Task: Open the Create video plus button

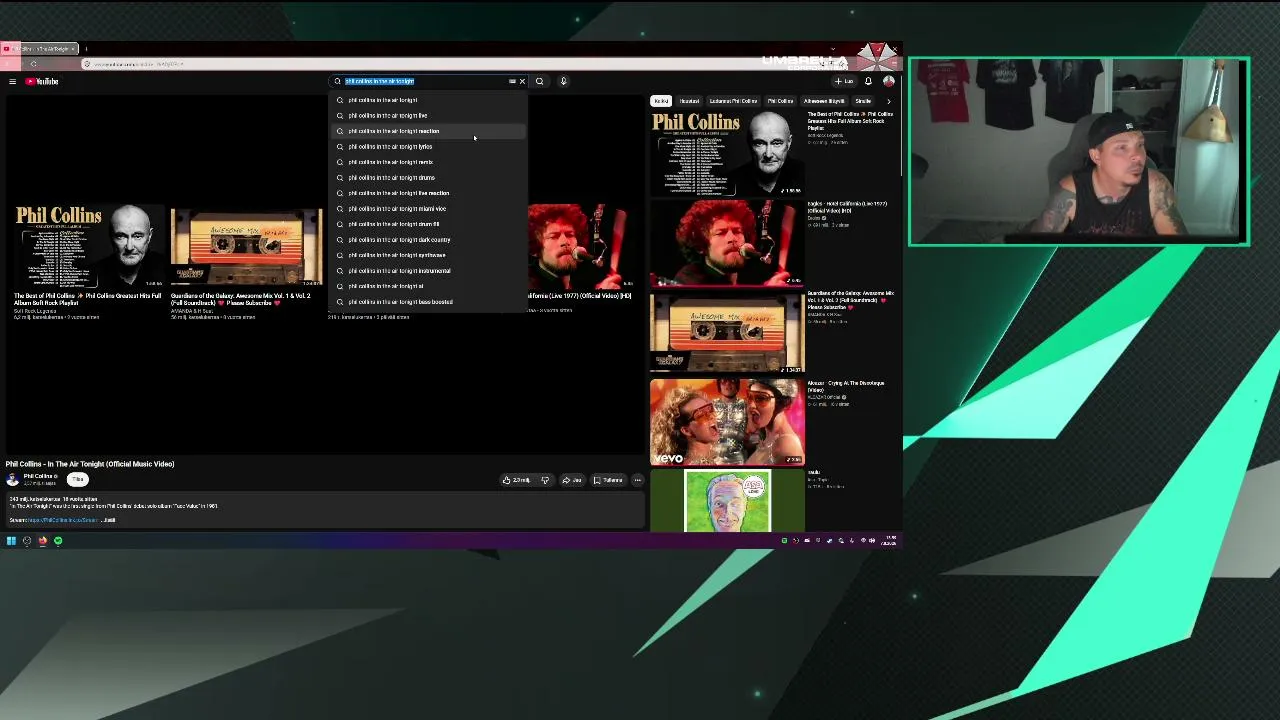Action: point(844,81)
